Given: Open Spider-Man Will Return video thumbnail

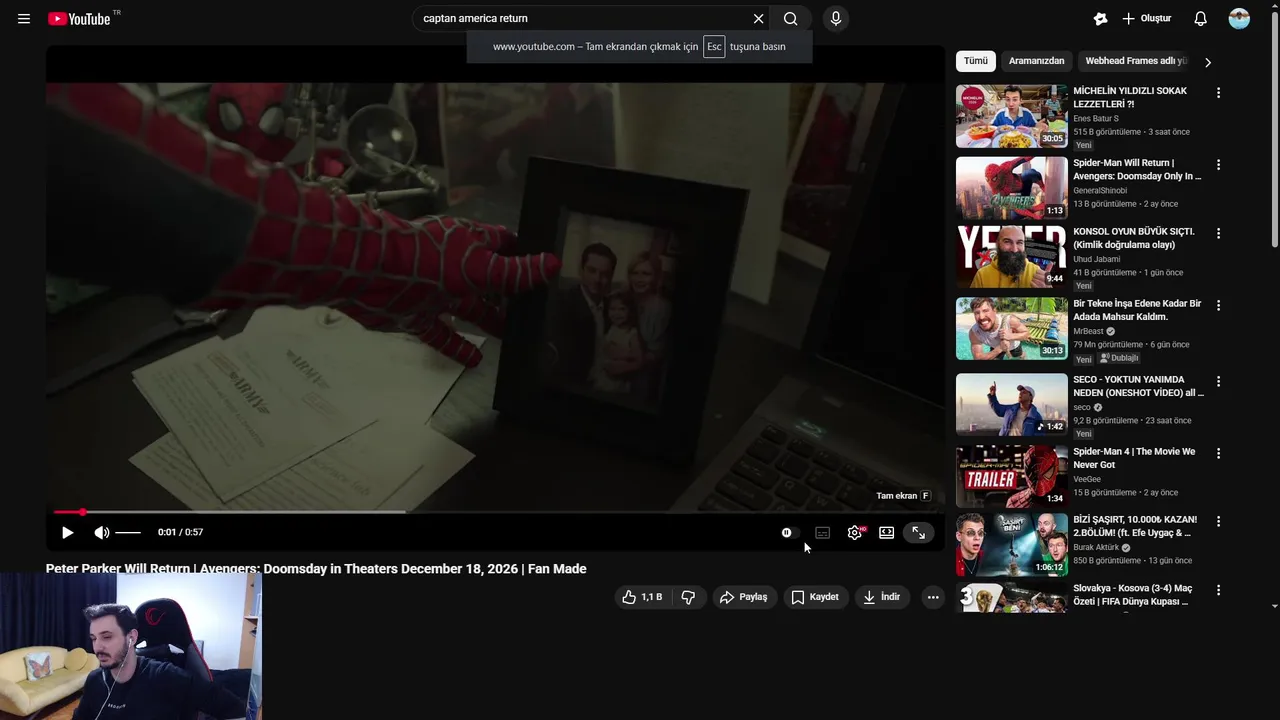Looking at the screenshot, I should 1011,188.
